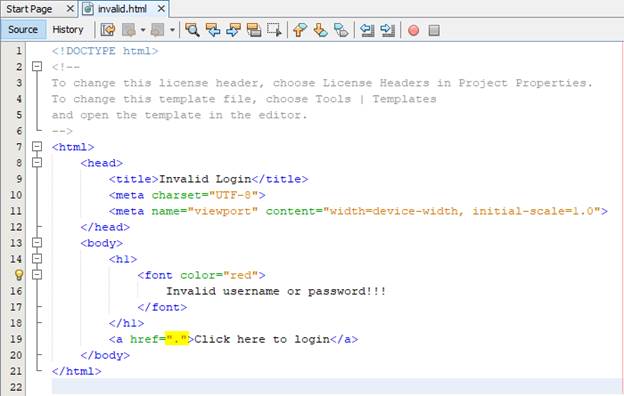Click Stop Macro Recording square icon
Screen dimensions: 624x396
pyautogui.click(x=434, y=30)
